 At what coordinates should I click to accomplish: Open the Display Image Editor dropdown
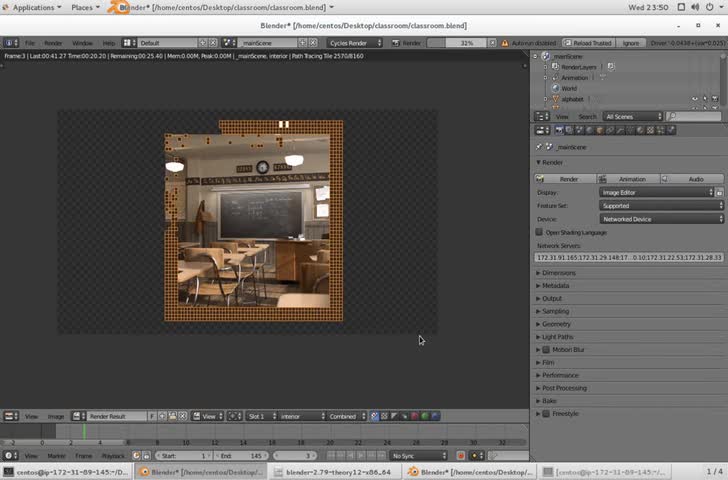coord(656,192)
